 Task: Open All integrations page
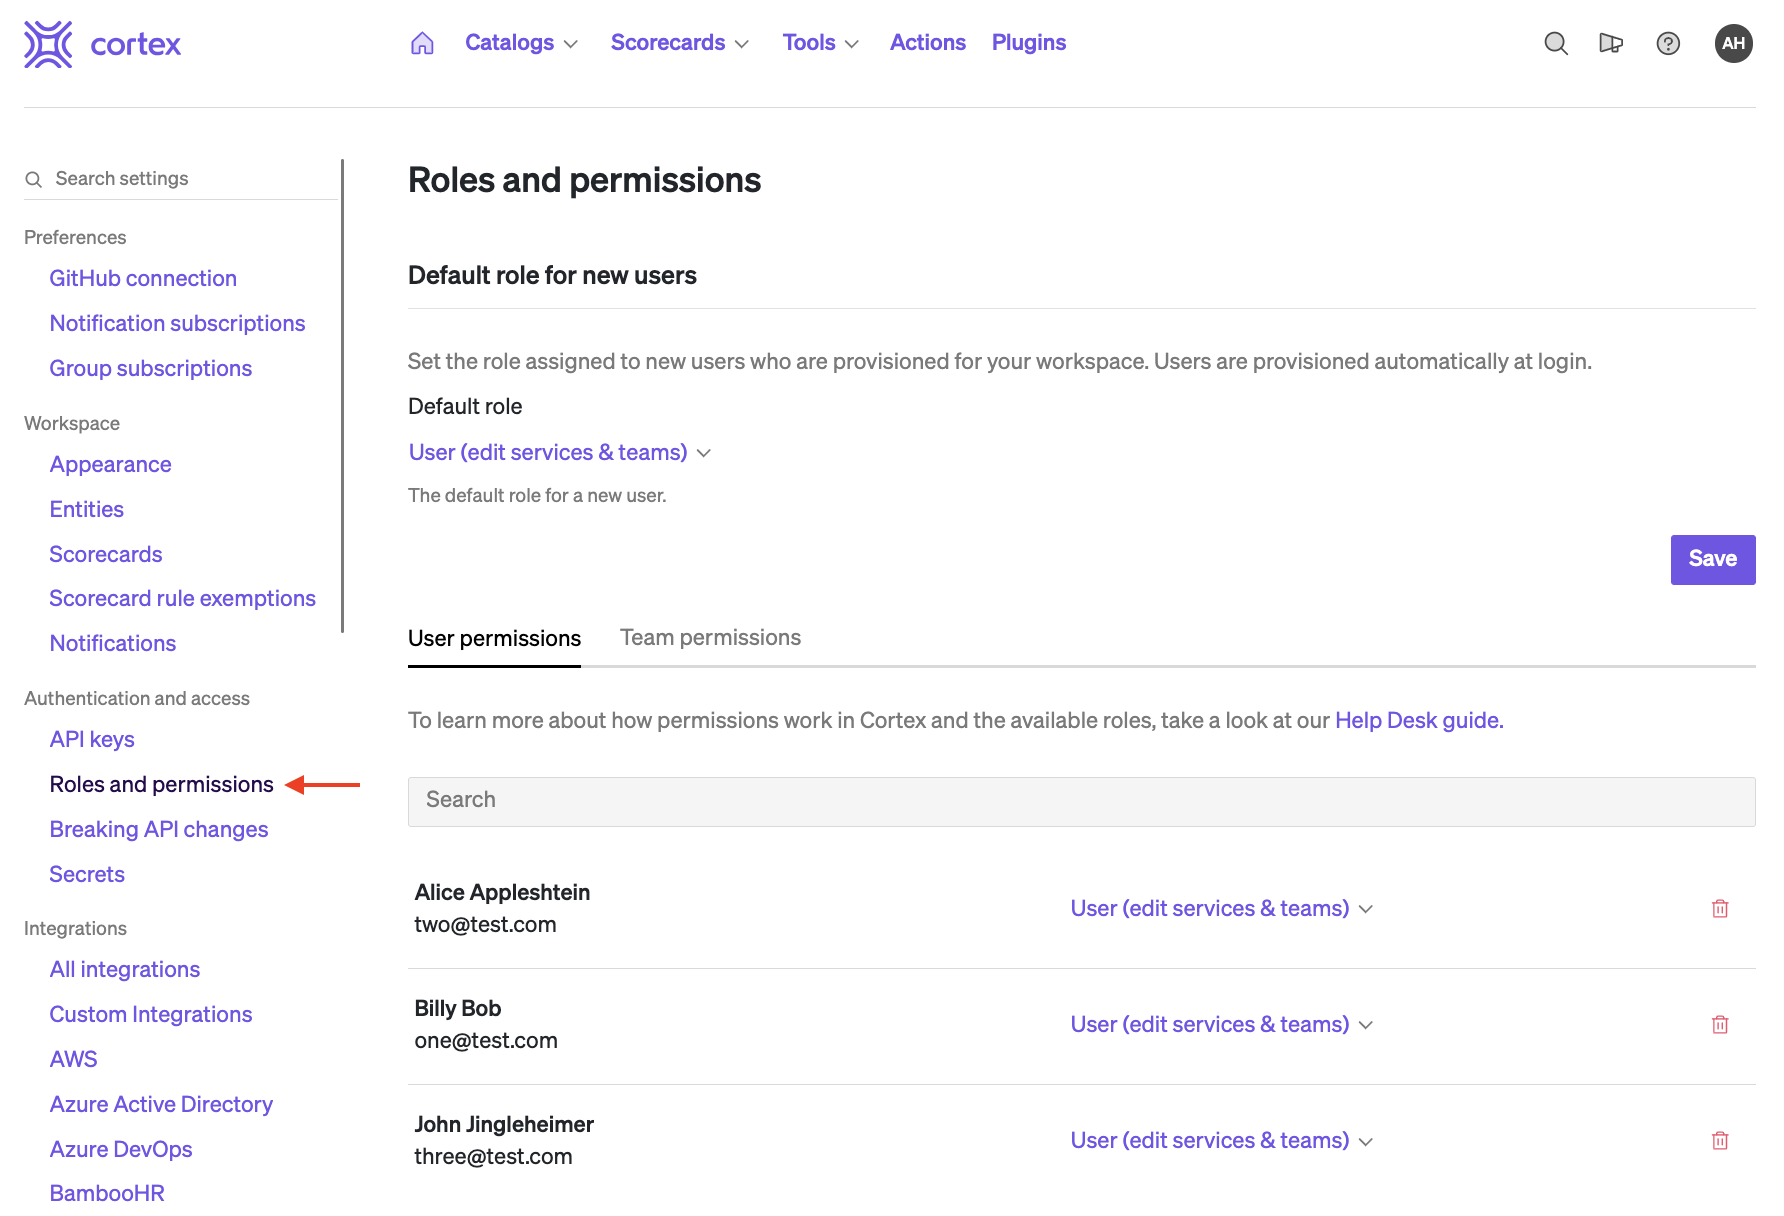(124, 969)
